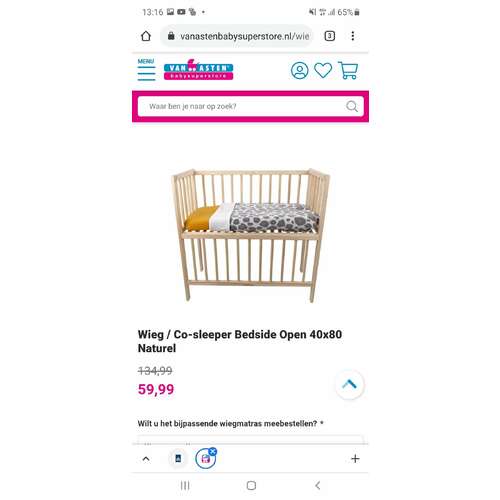Open the heart wishlist icon

[323, 70]
